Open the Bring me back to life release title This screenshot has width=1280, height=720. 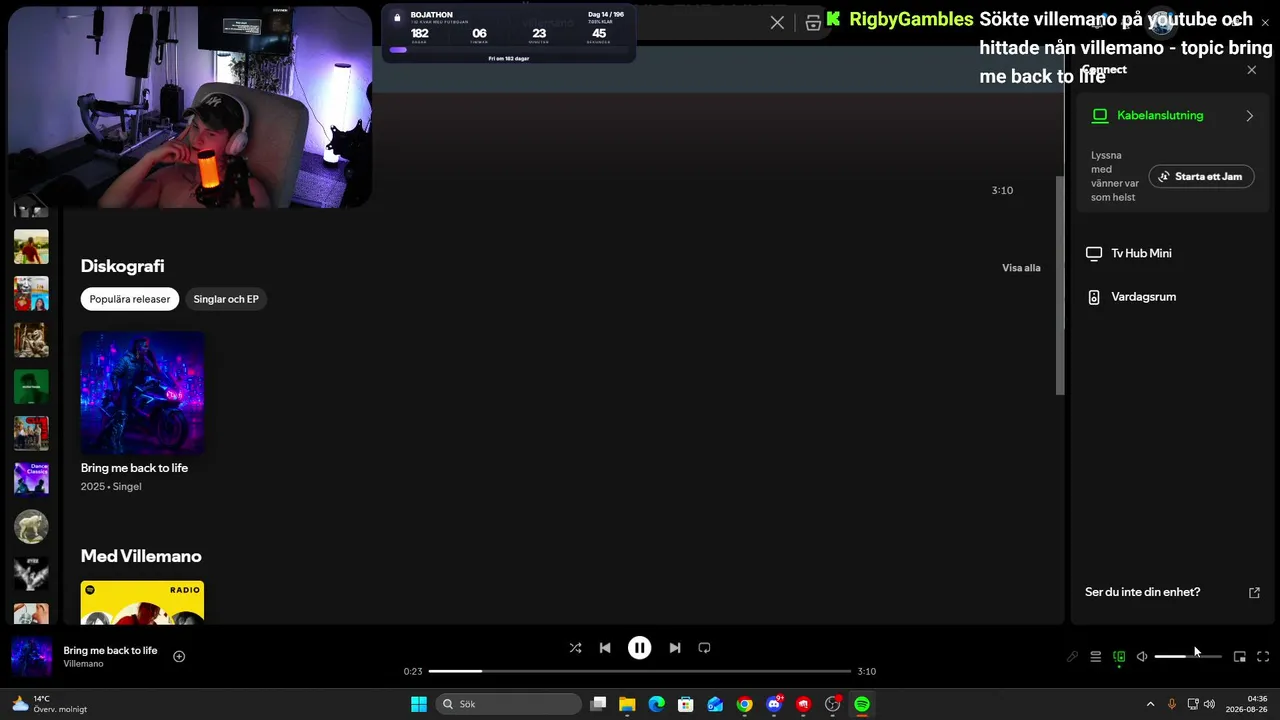coord(134,468)
